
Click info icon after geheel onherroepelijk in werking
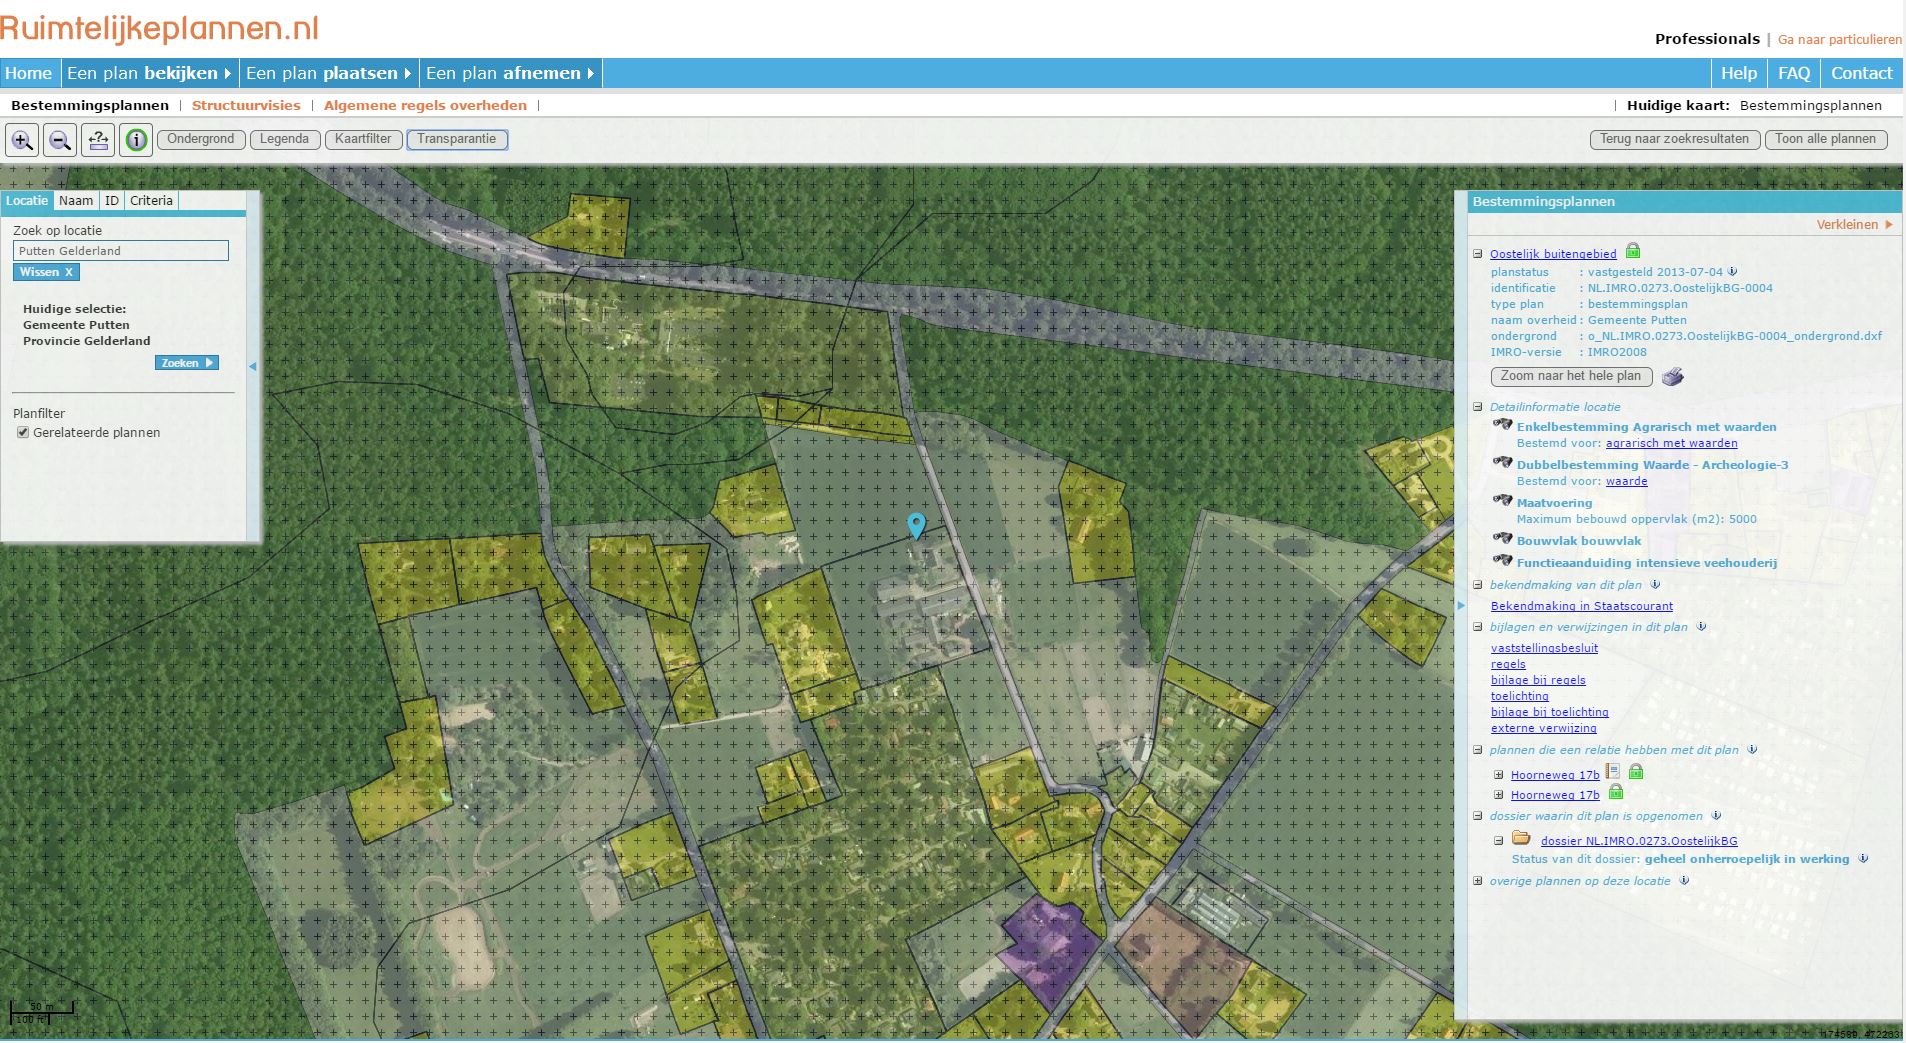coord(1863,859)
